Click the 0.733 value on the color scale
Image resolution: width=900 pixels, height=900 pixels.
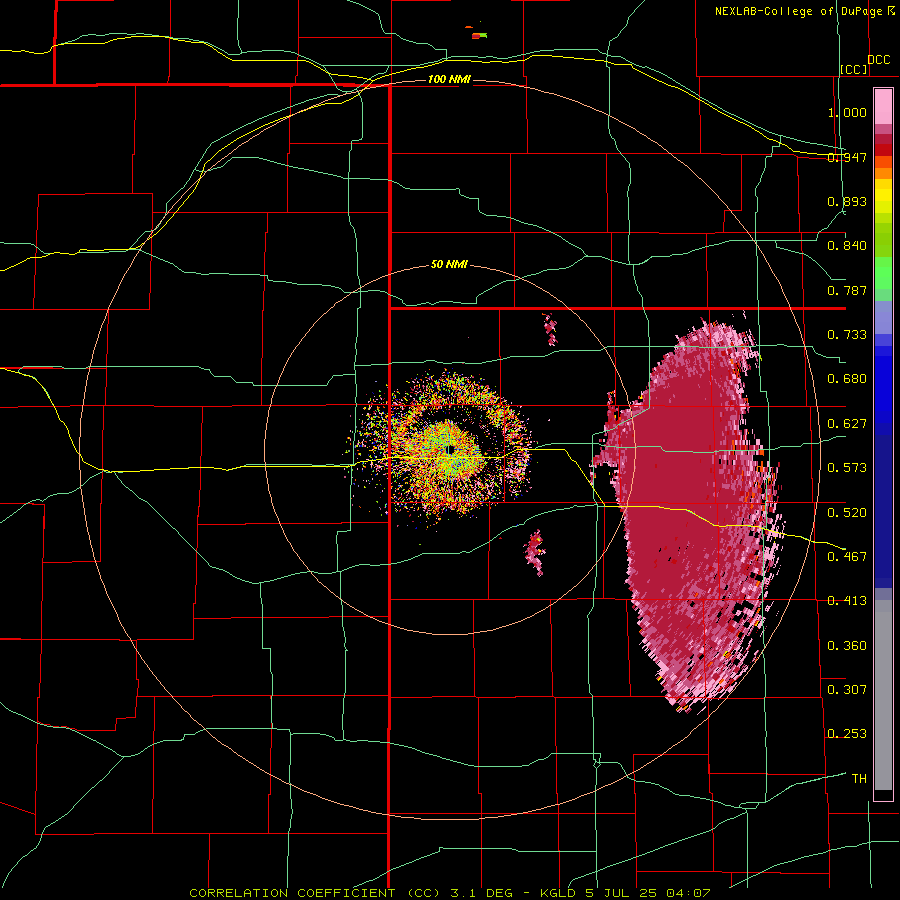847,335
